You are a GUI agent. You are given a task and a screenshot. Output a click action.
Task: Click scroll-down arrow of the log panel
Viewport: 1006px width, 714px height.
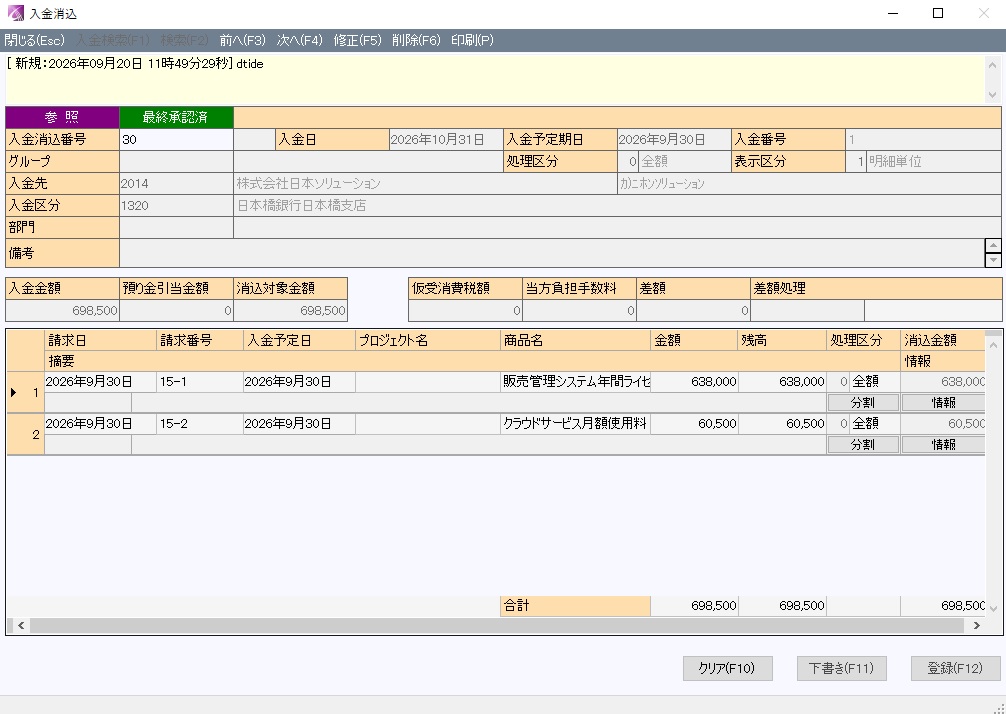(993, 94)
